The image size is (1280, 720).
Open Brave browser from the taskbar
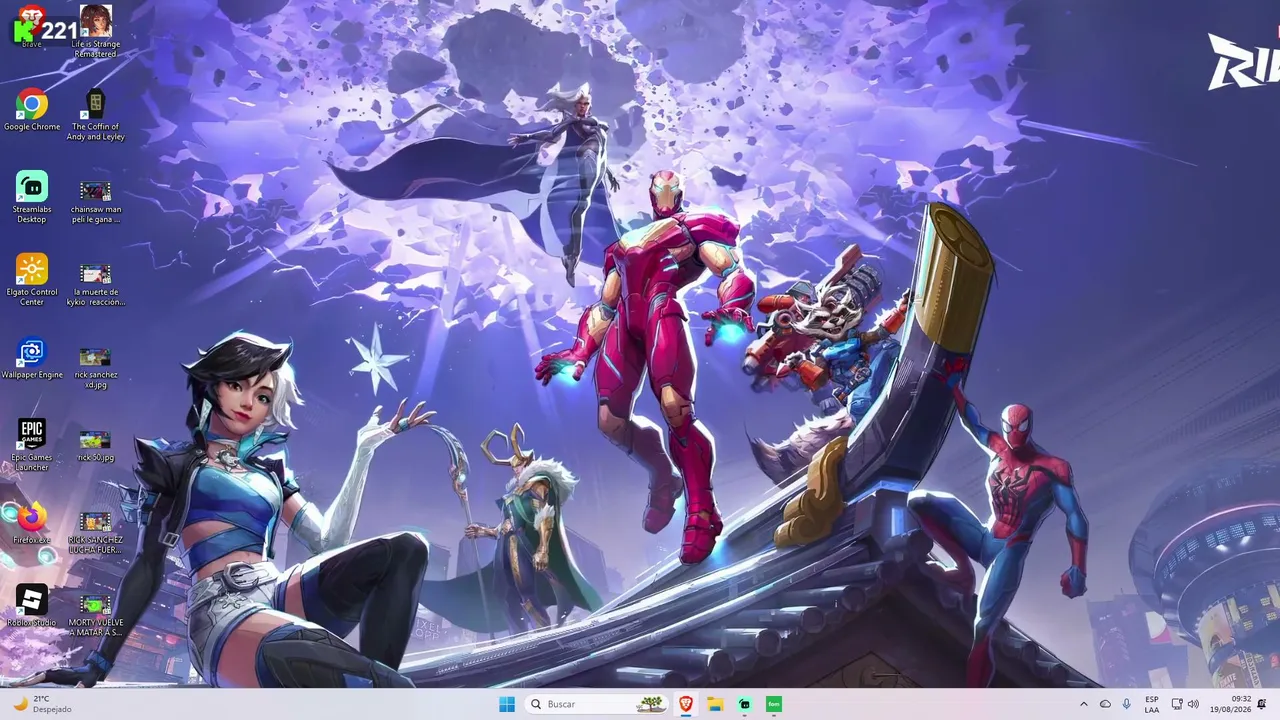pyautogui.click(x=686, y=704)
